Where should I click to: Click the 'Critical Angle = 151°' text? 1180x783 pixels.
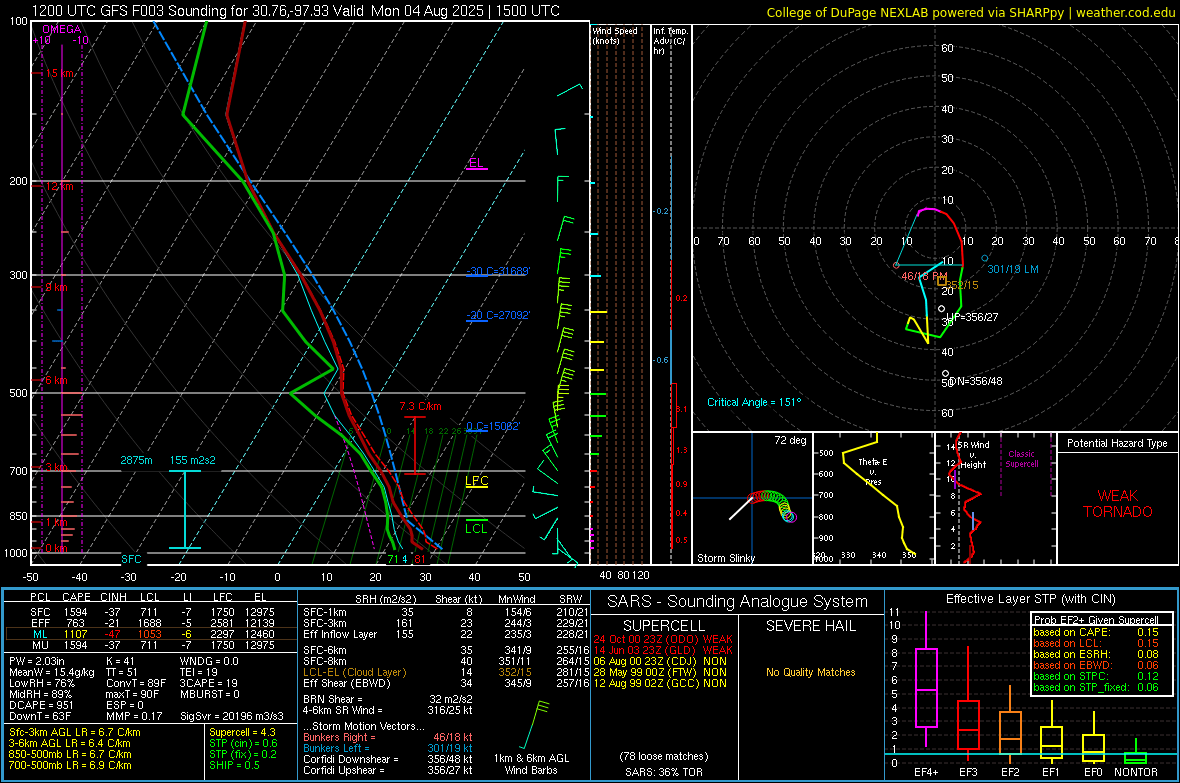click(754, 402)
